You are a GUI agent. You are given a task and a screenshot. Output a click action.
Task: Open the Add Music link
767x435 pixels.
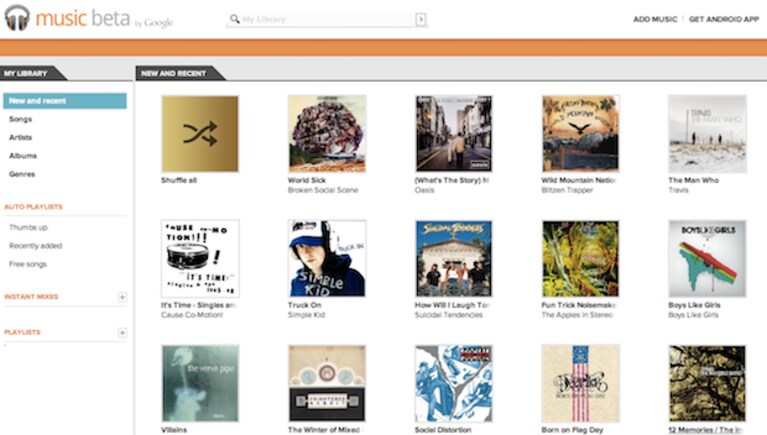655,19
